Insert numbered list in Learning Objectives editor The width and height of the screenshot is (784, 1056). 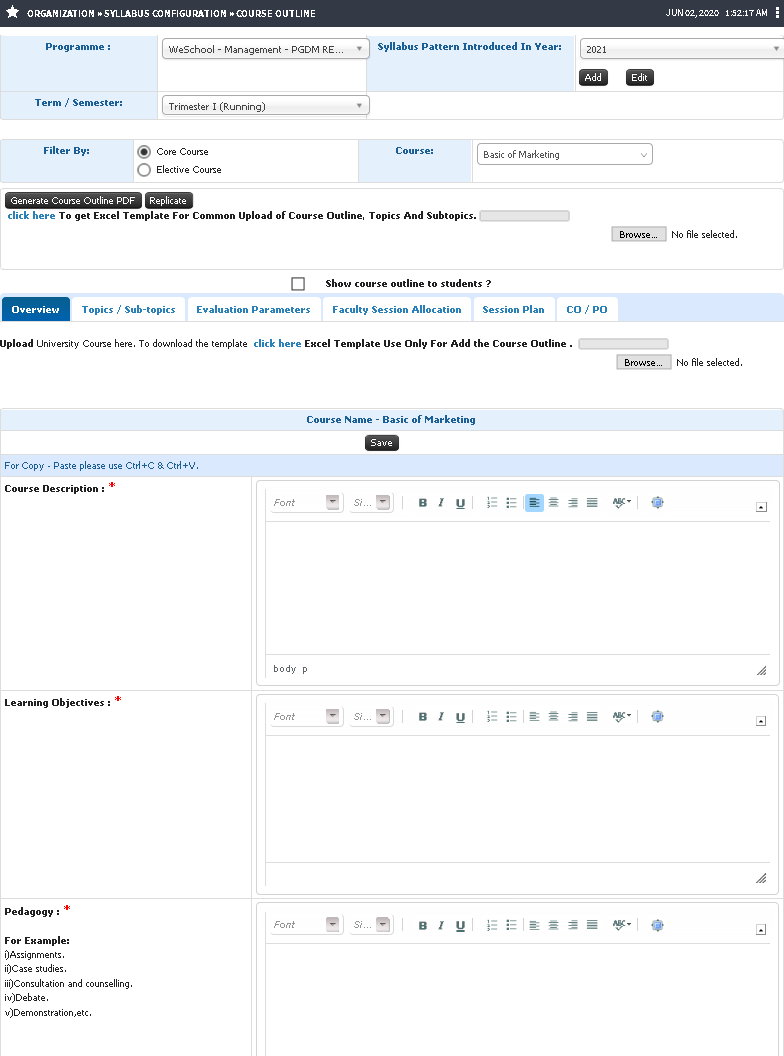pos(492,717)
